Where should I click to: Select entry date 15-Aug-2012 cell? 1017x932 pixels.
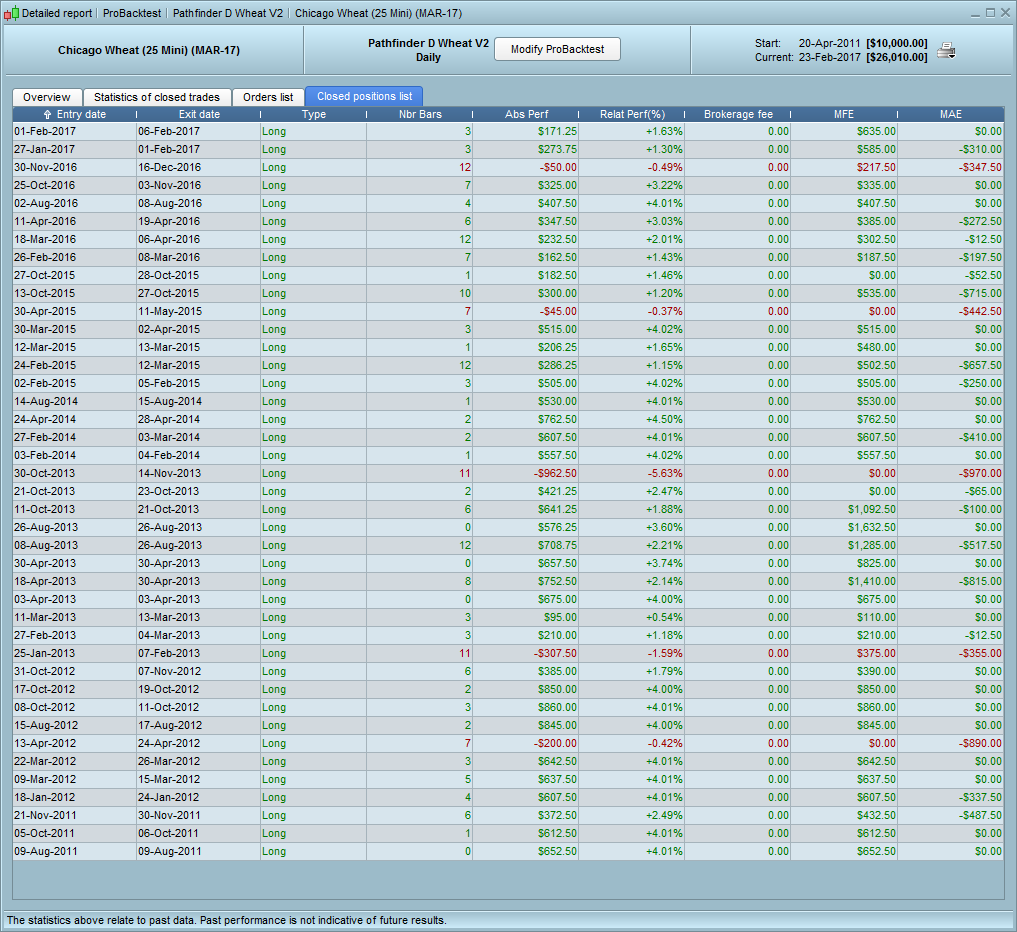point(75,725)
